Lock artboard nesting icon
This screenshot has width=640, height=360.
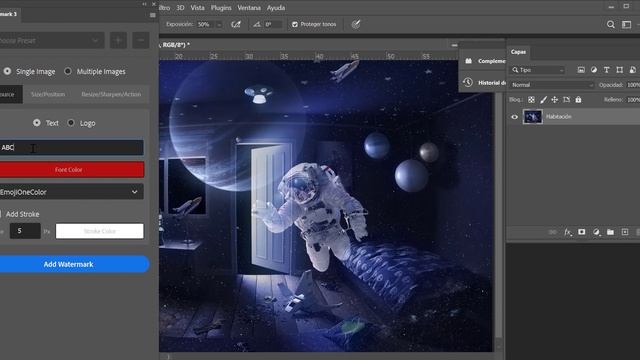566,100
